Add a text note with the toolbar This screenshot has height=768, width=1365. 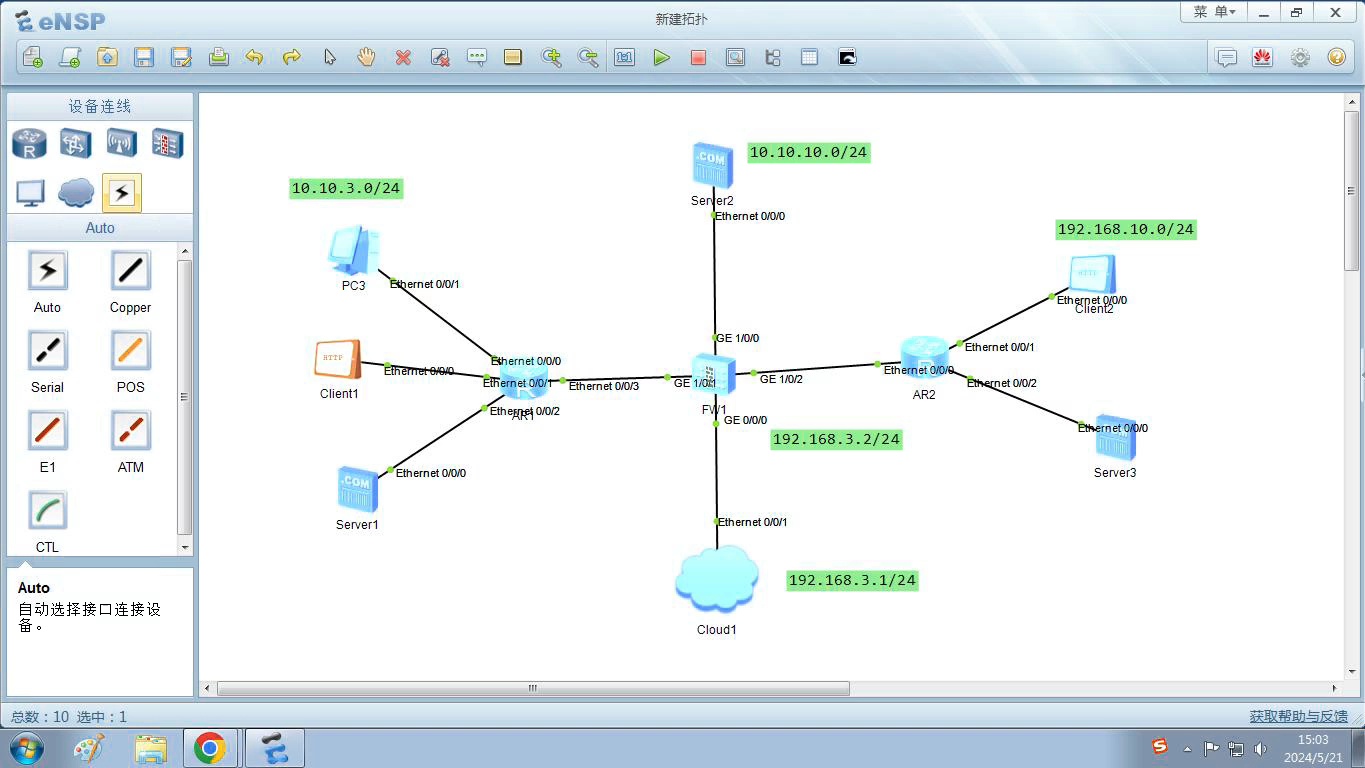(x=477, y=57)
